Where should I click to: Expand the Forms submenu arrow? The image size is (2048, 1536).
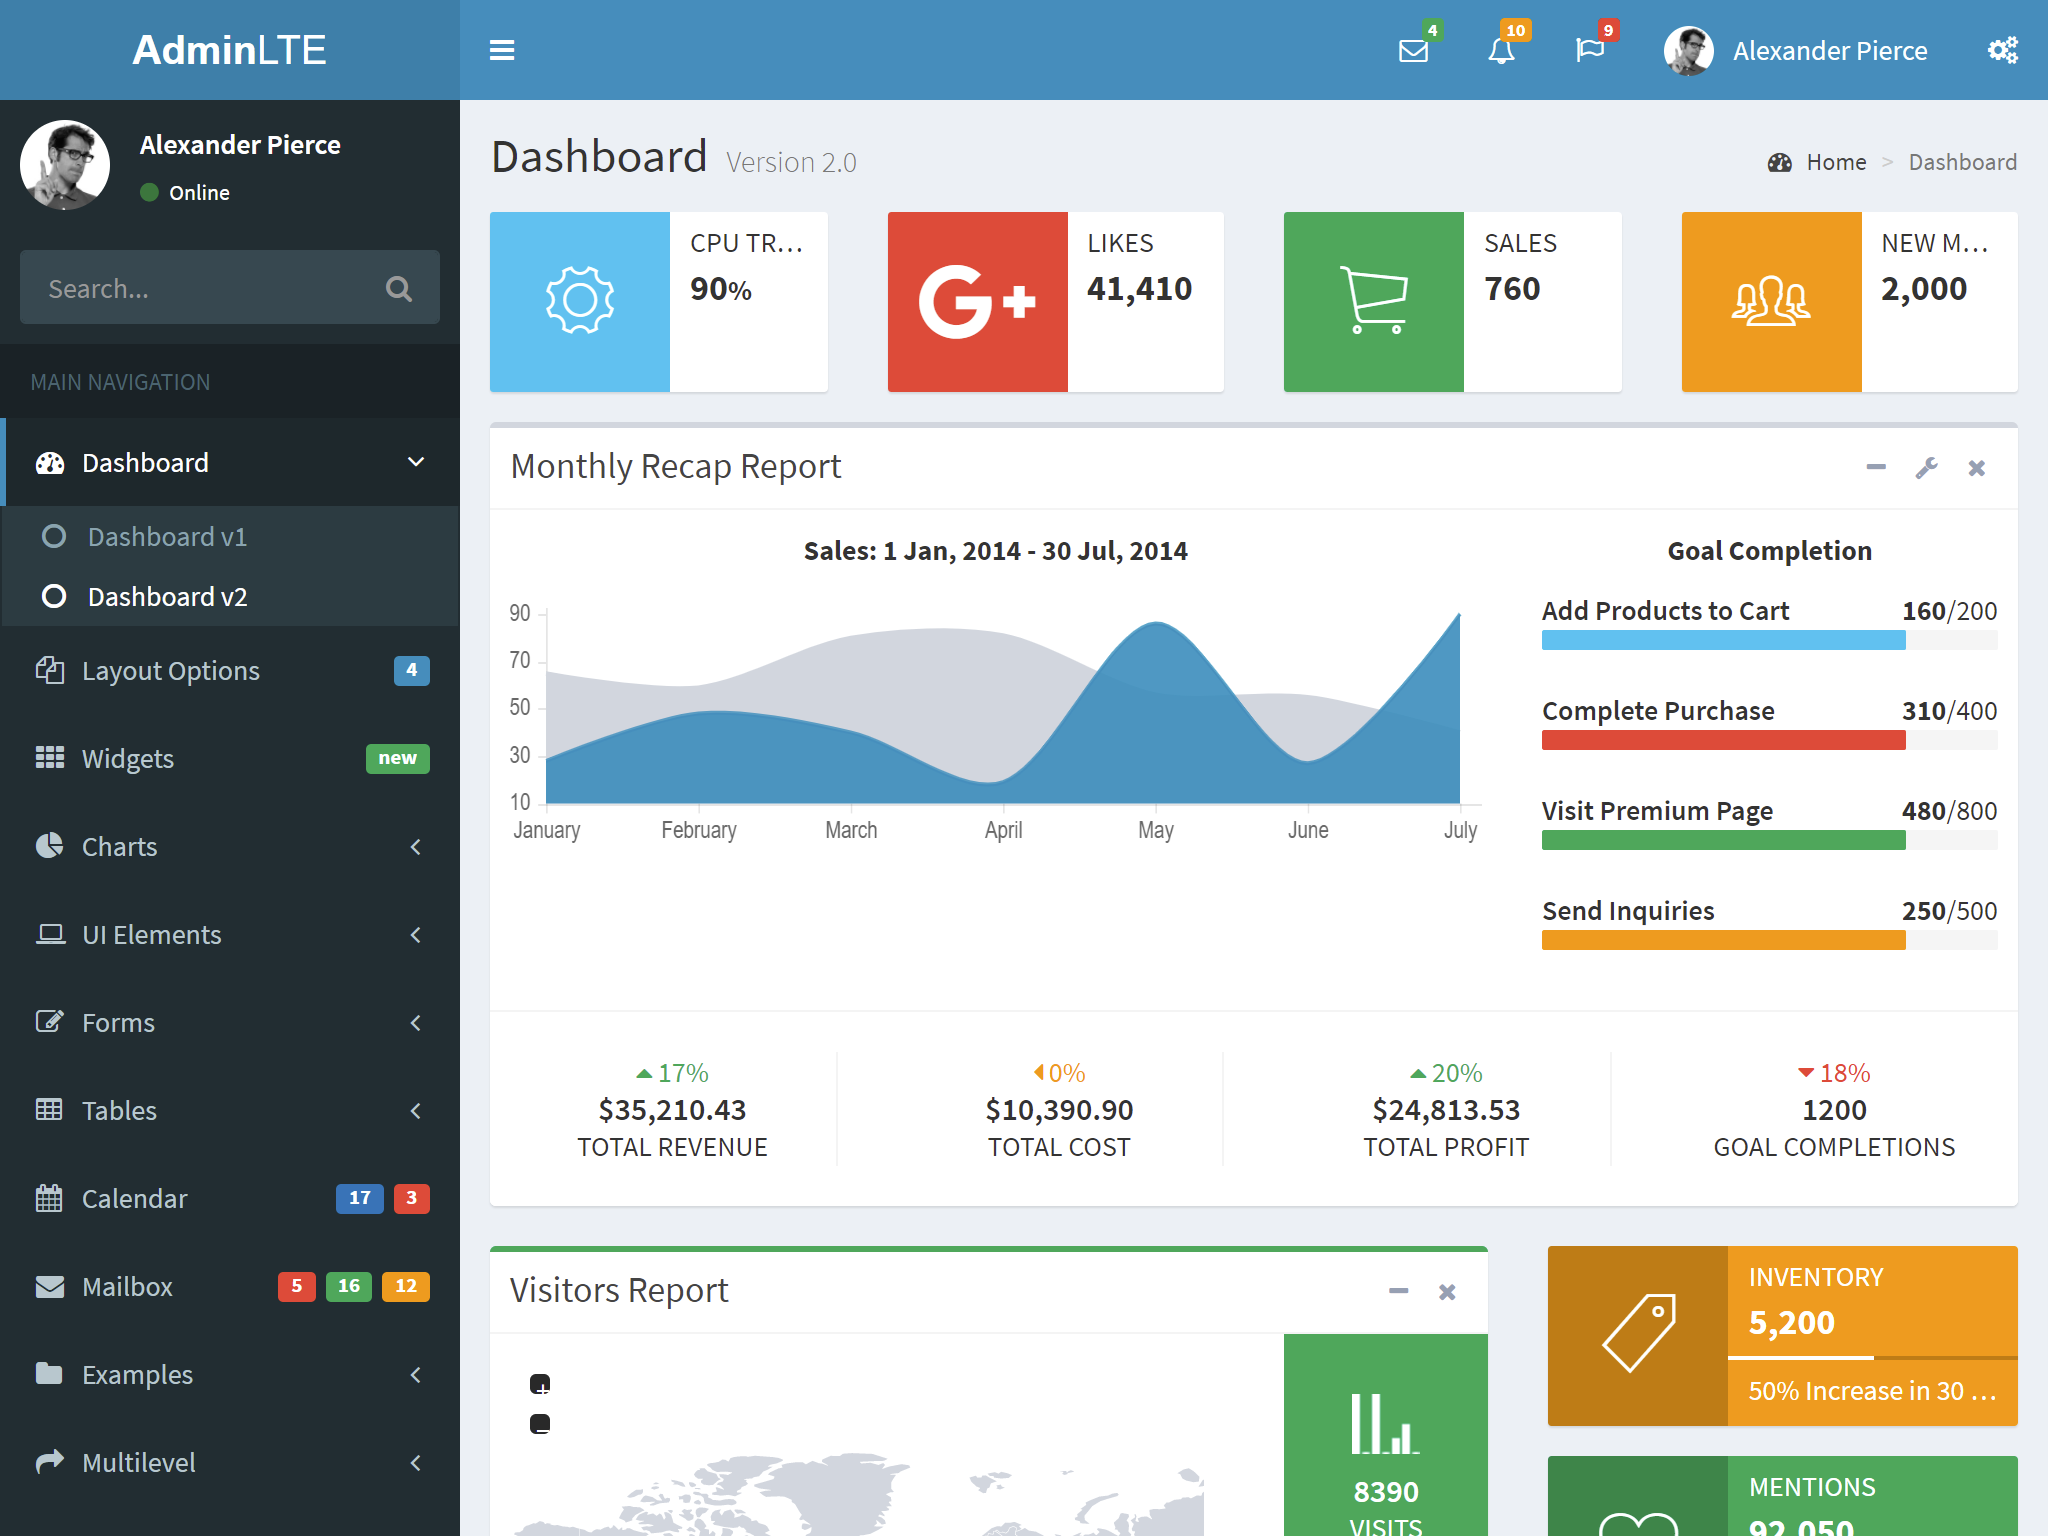coord(416,1022)
